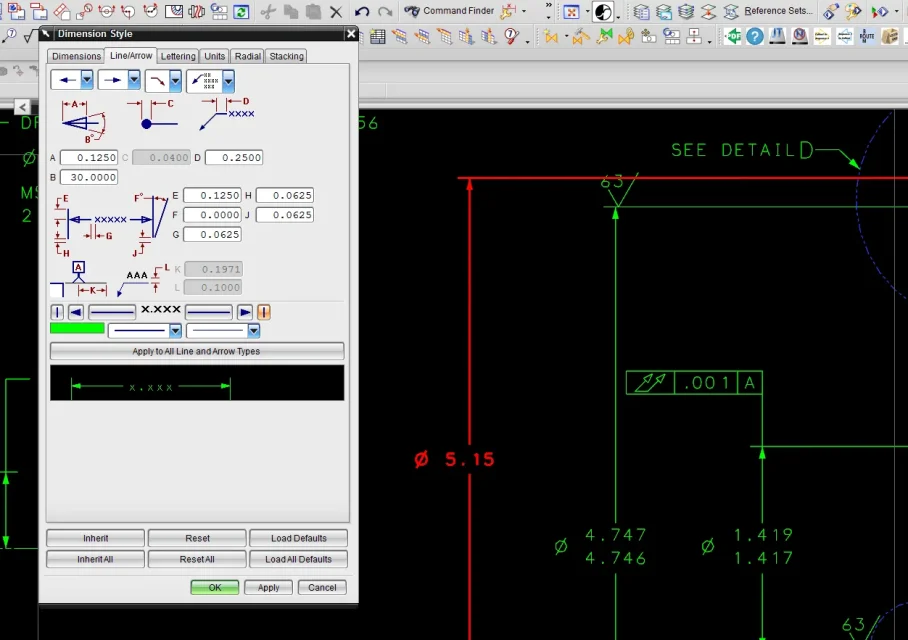Expand the leader stub style dropdown

[176, 80]
